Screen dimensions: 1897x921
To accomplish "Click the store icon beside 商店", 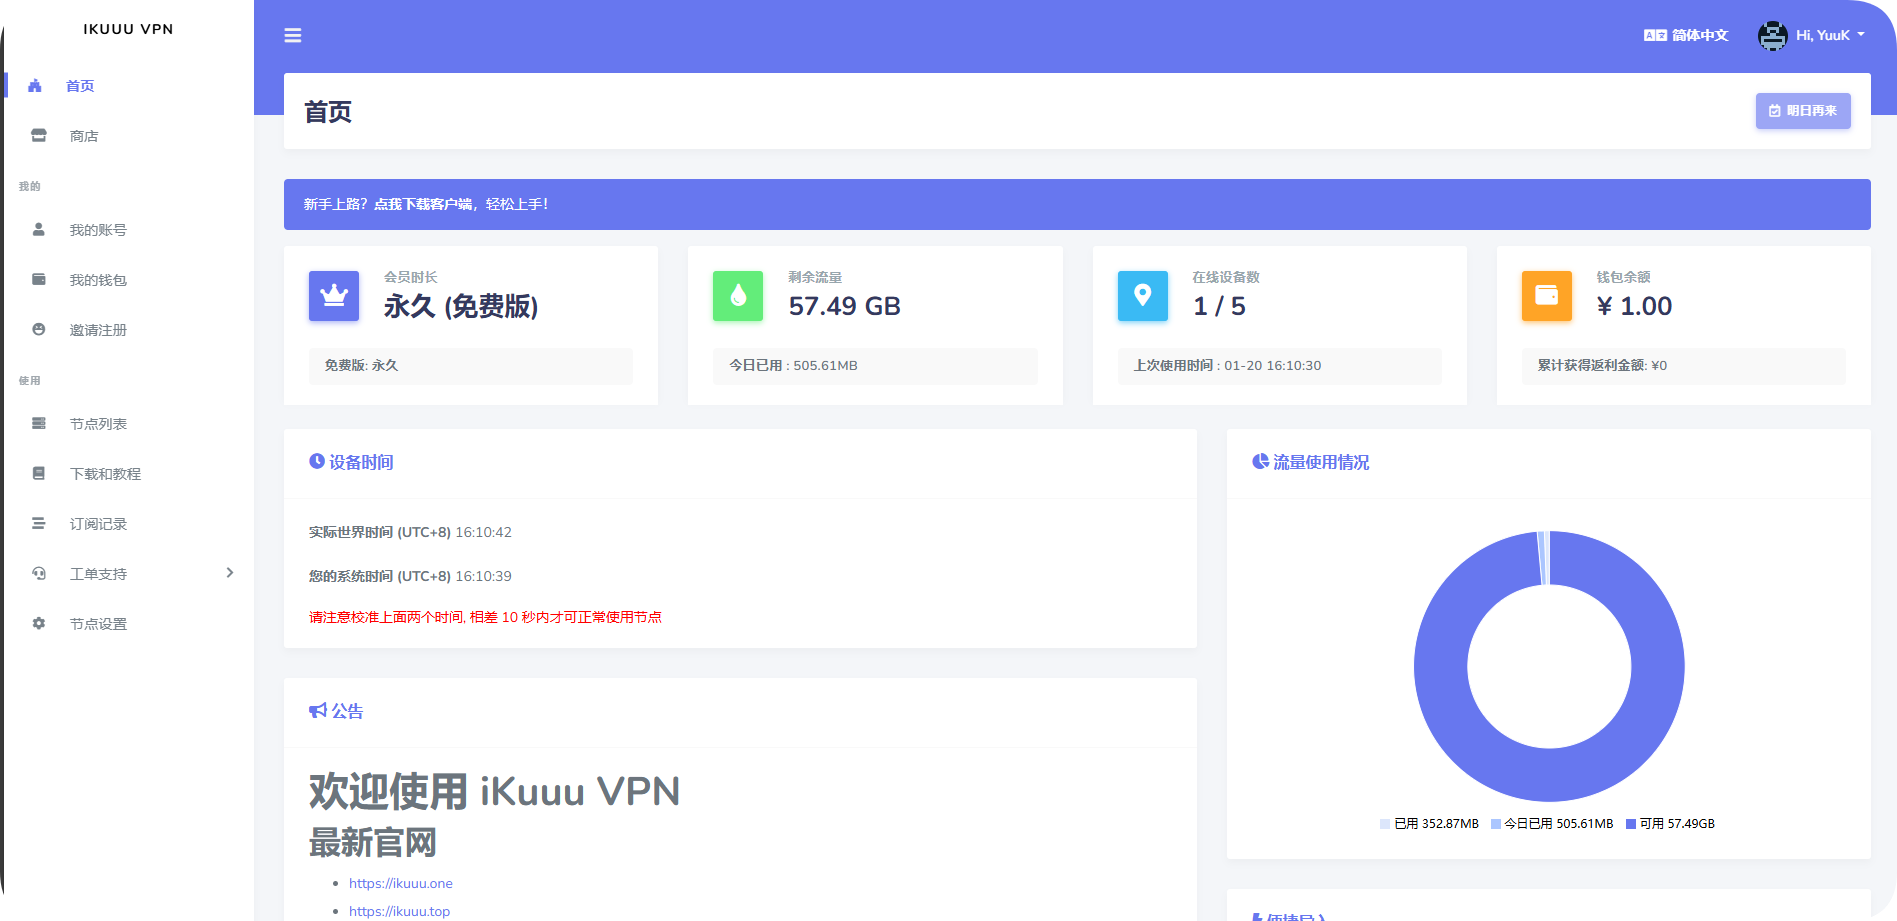I will click(x=39, y=135).
